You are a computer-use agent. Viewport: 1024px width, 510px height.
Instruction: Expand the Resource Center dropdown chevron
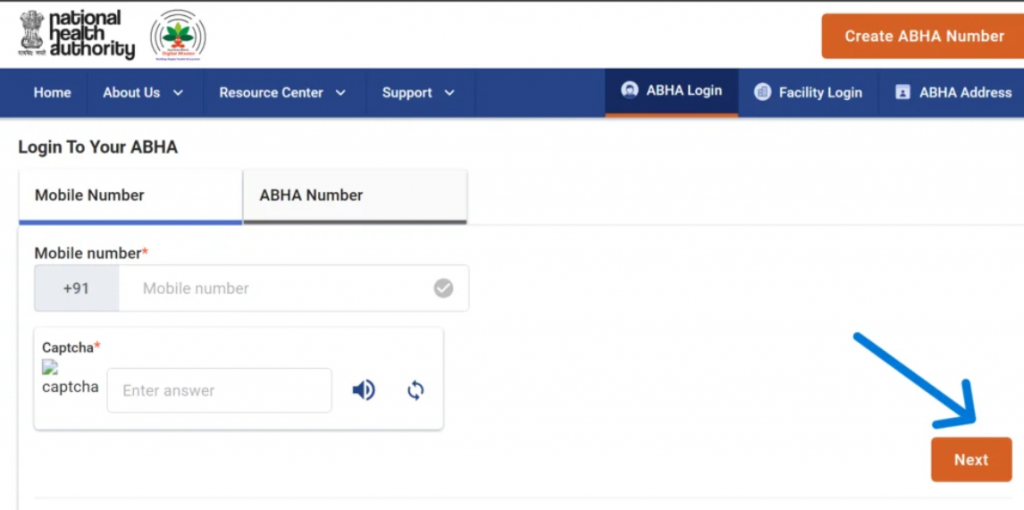[x=340, y=93]
